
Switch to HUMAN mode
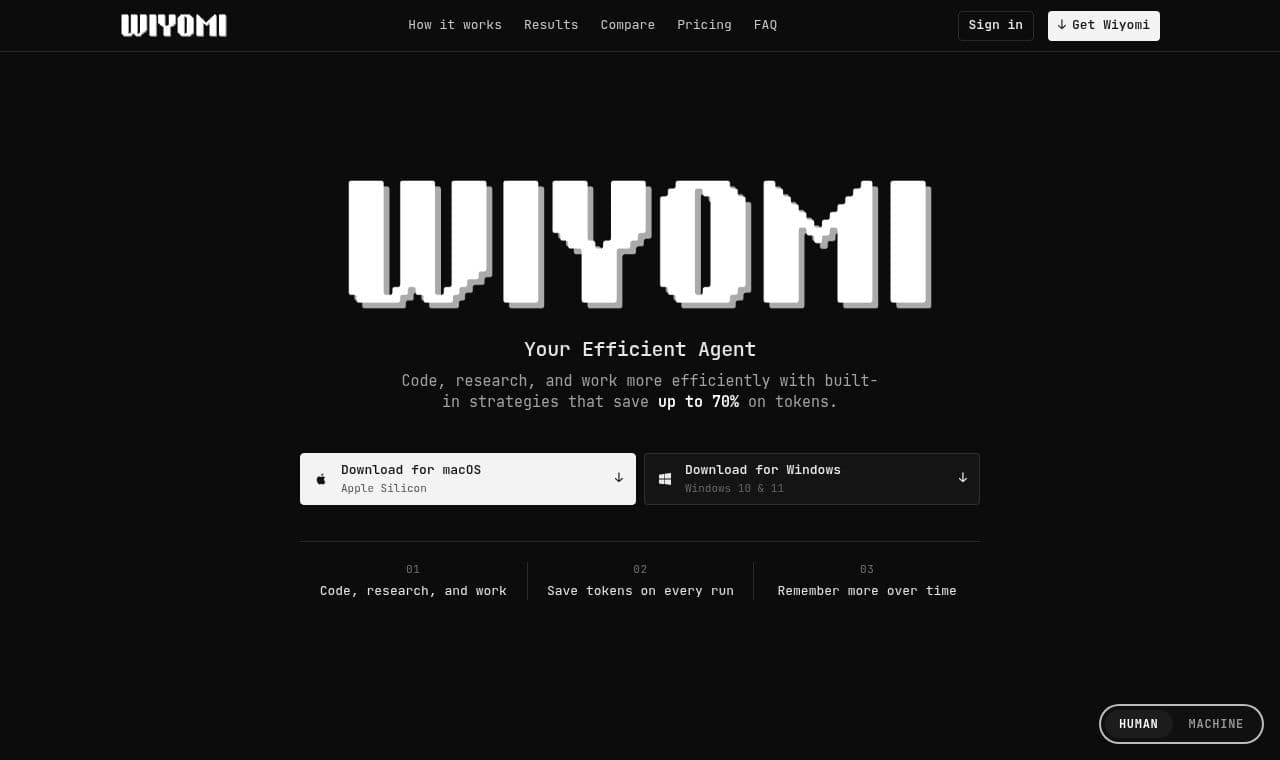click(x=1138, y=724)
